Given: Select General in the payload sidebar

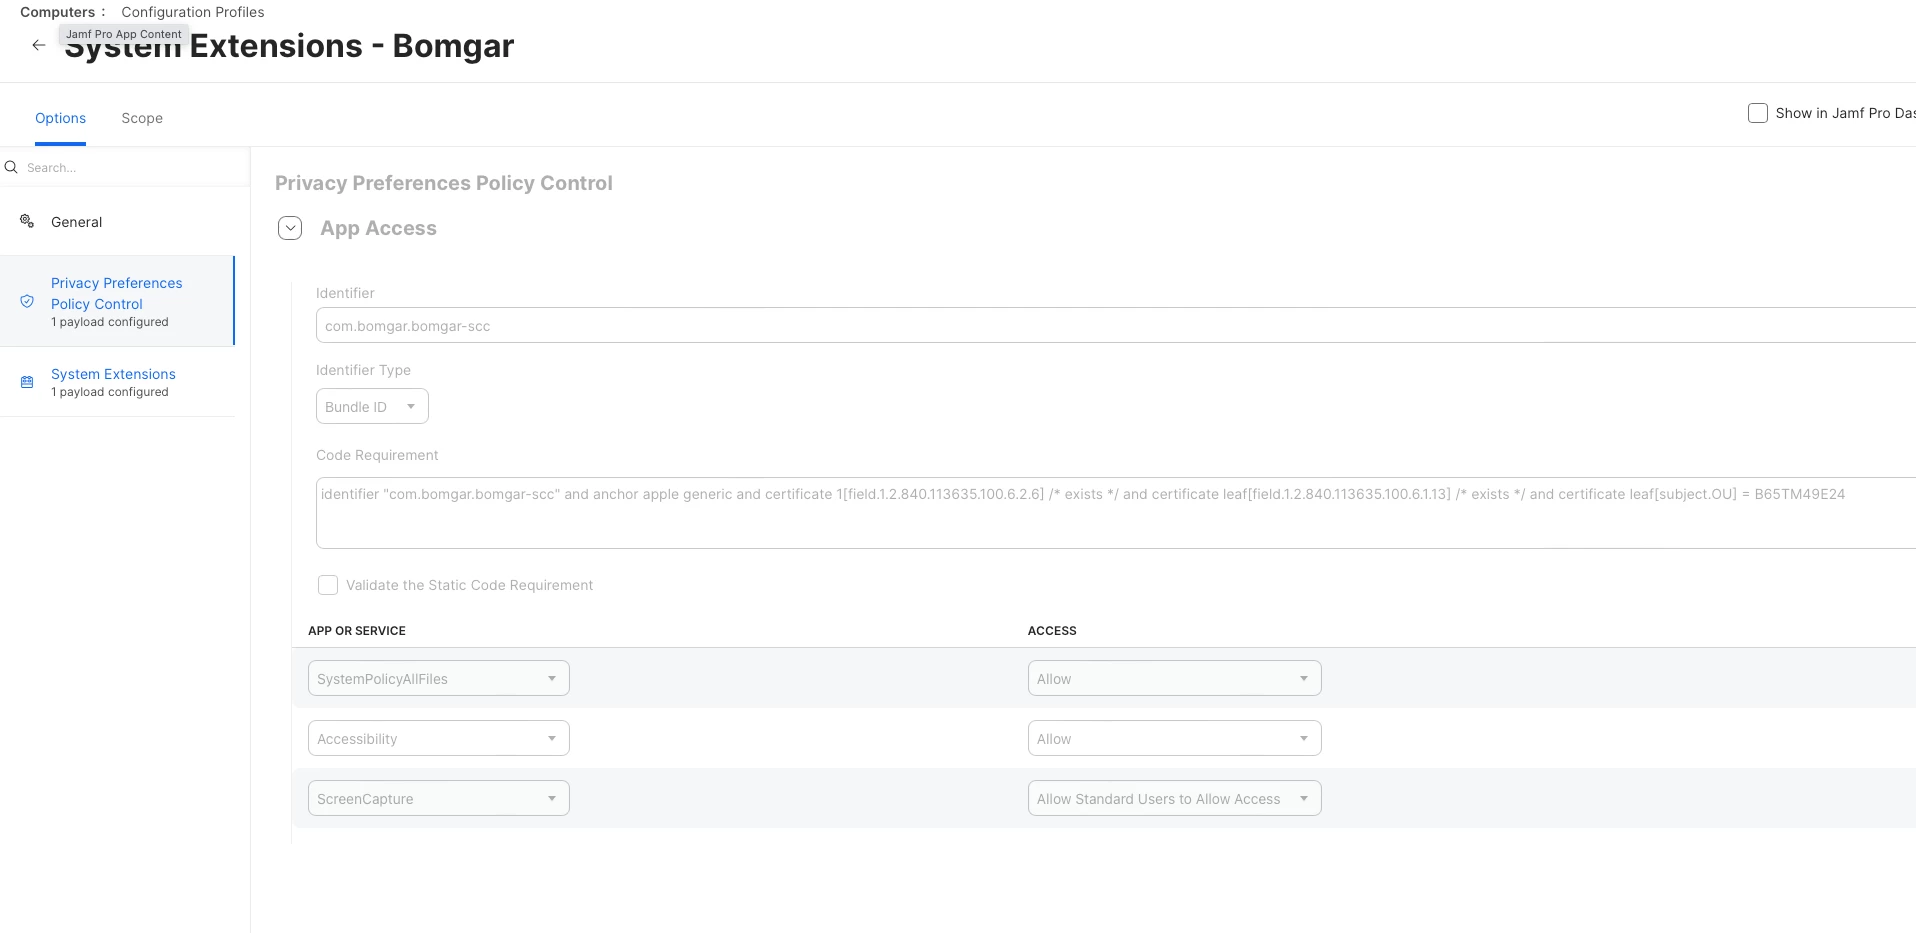Looking at the screenshot, I should (117, 222).
